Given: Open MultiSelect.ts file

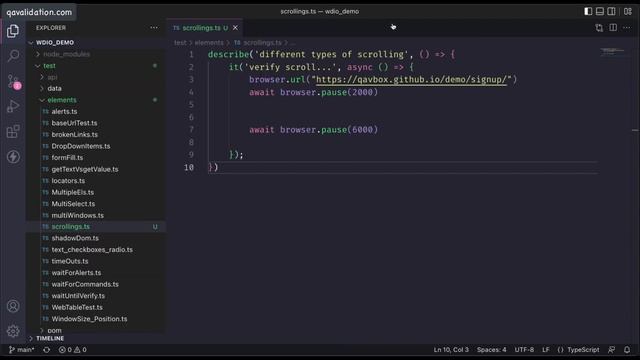Looking at the screenshot, I should [x=73, y=204].
